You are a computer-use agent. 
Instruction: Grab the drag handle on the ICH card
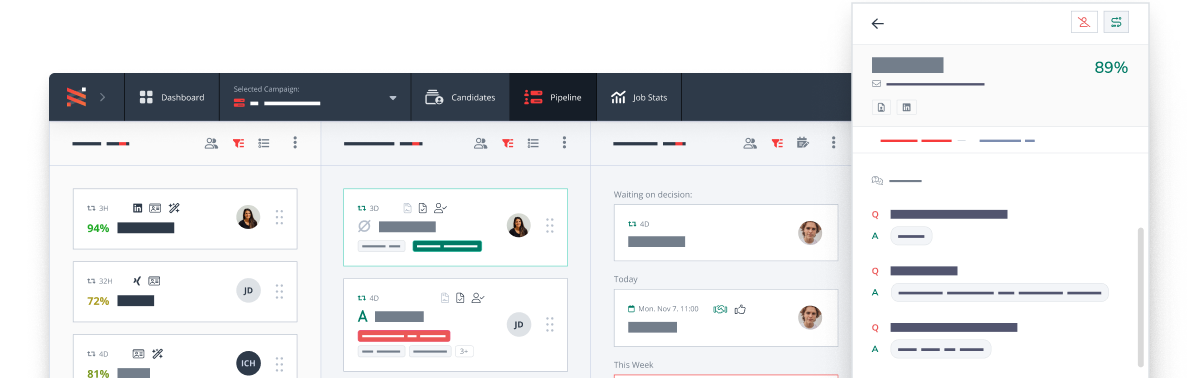(279, 363)
